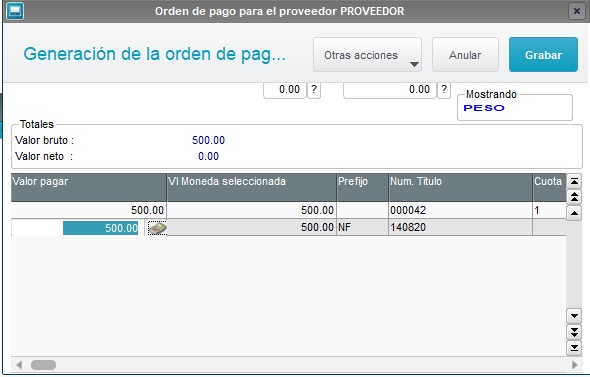Click the highlighted 500.00 Valor pagar input
The width and height of the screenshot is (590, 377).
coord(100,228)
